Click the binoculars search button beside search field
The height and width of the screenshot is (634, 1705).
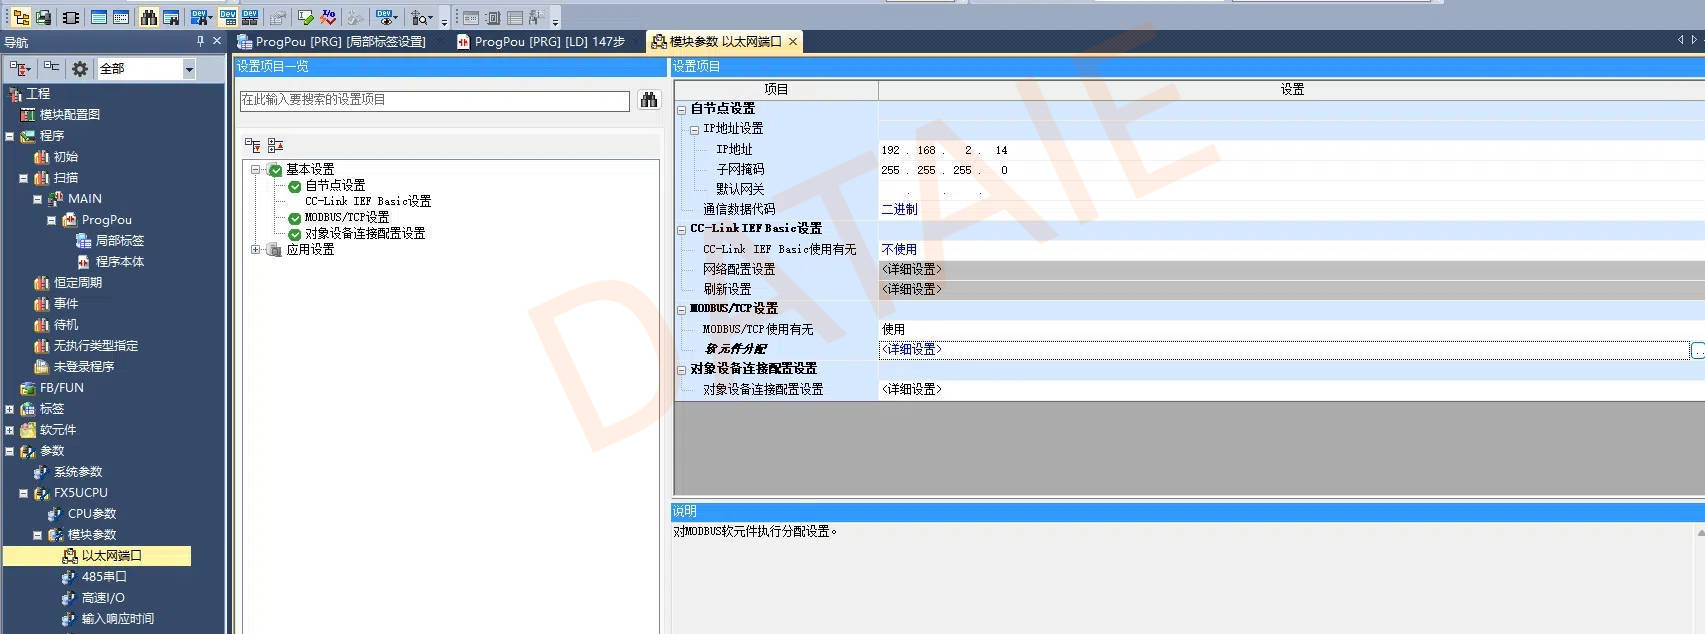pos(649,100)
